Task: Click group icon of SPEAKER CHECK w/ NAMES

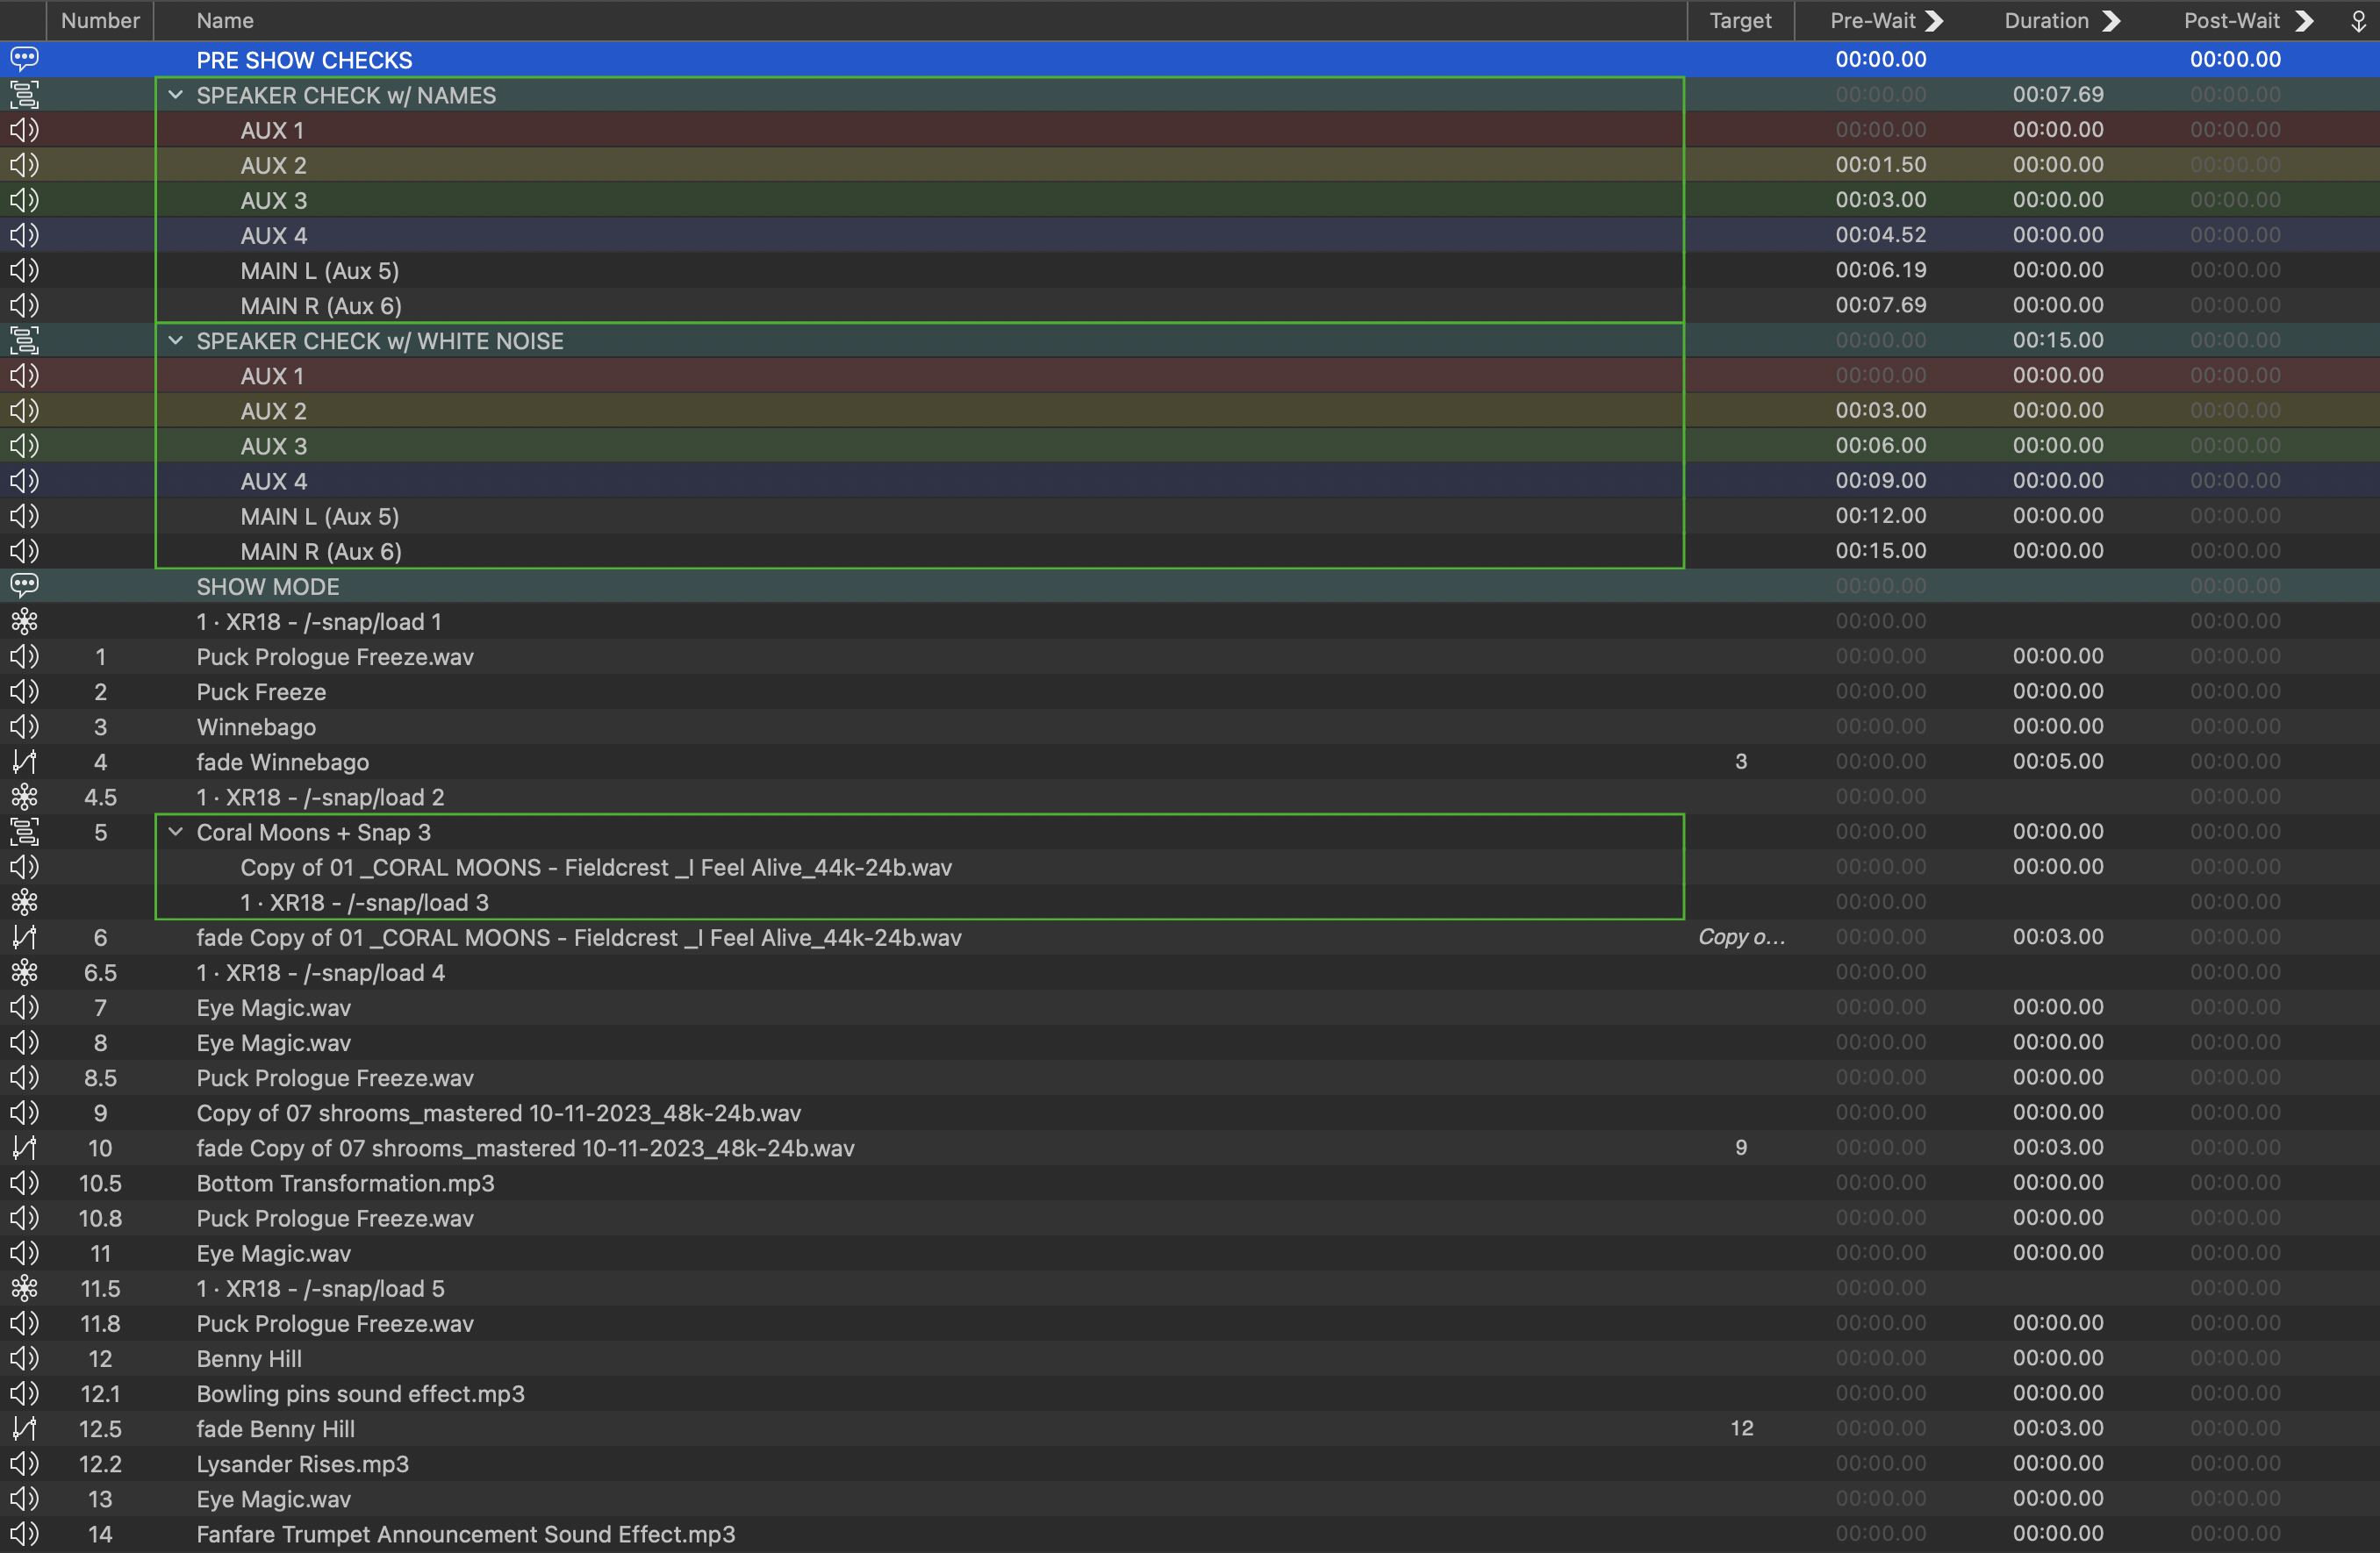Action: pyautogui.click(x=24, y=95)
